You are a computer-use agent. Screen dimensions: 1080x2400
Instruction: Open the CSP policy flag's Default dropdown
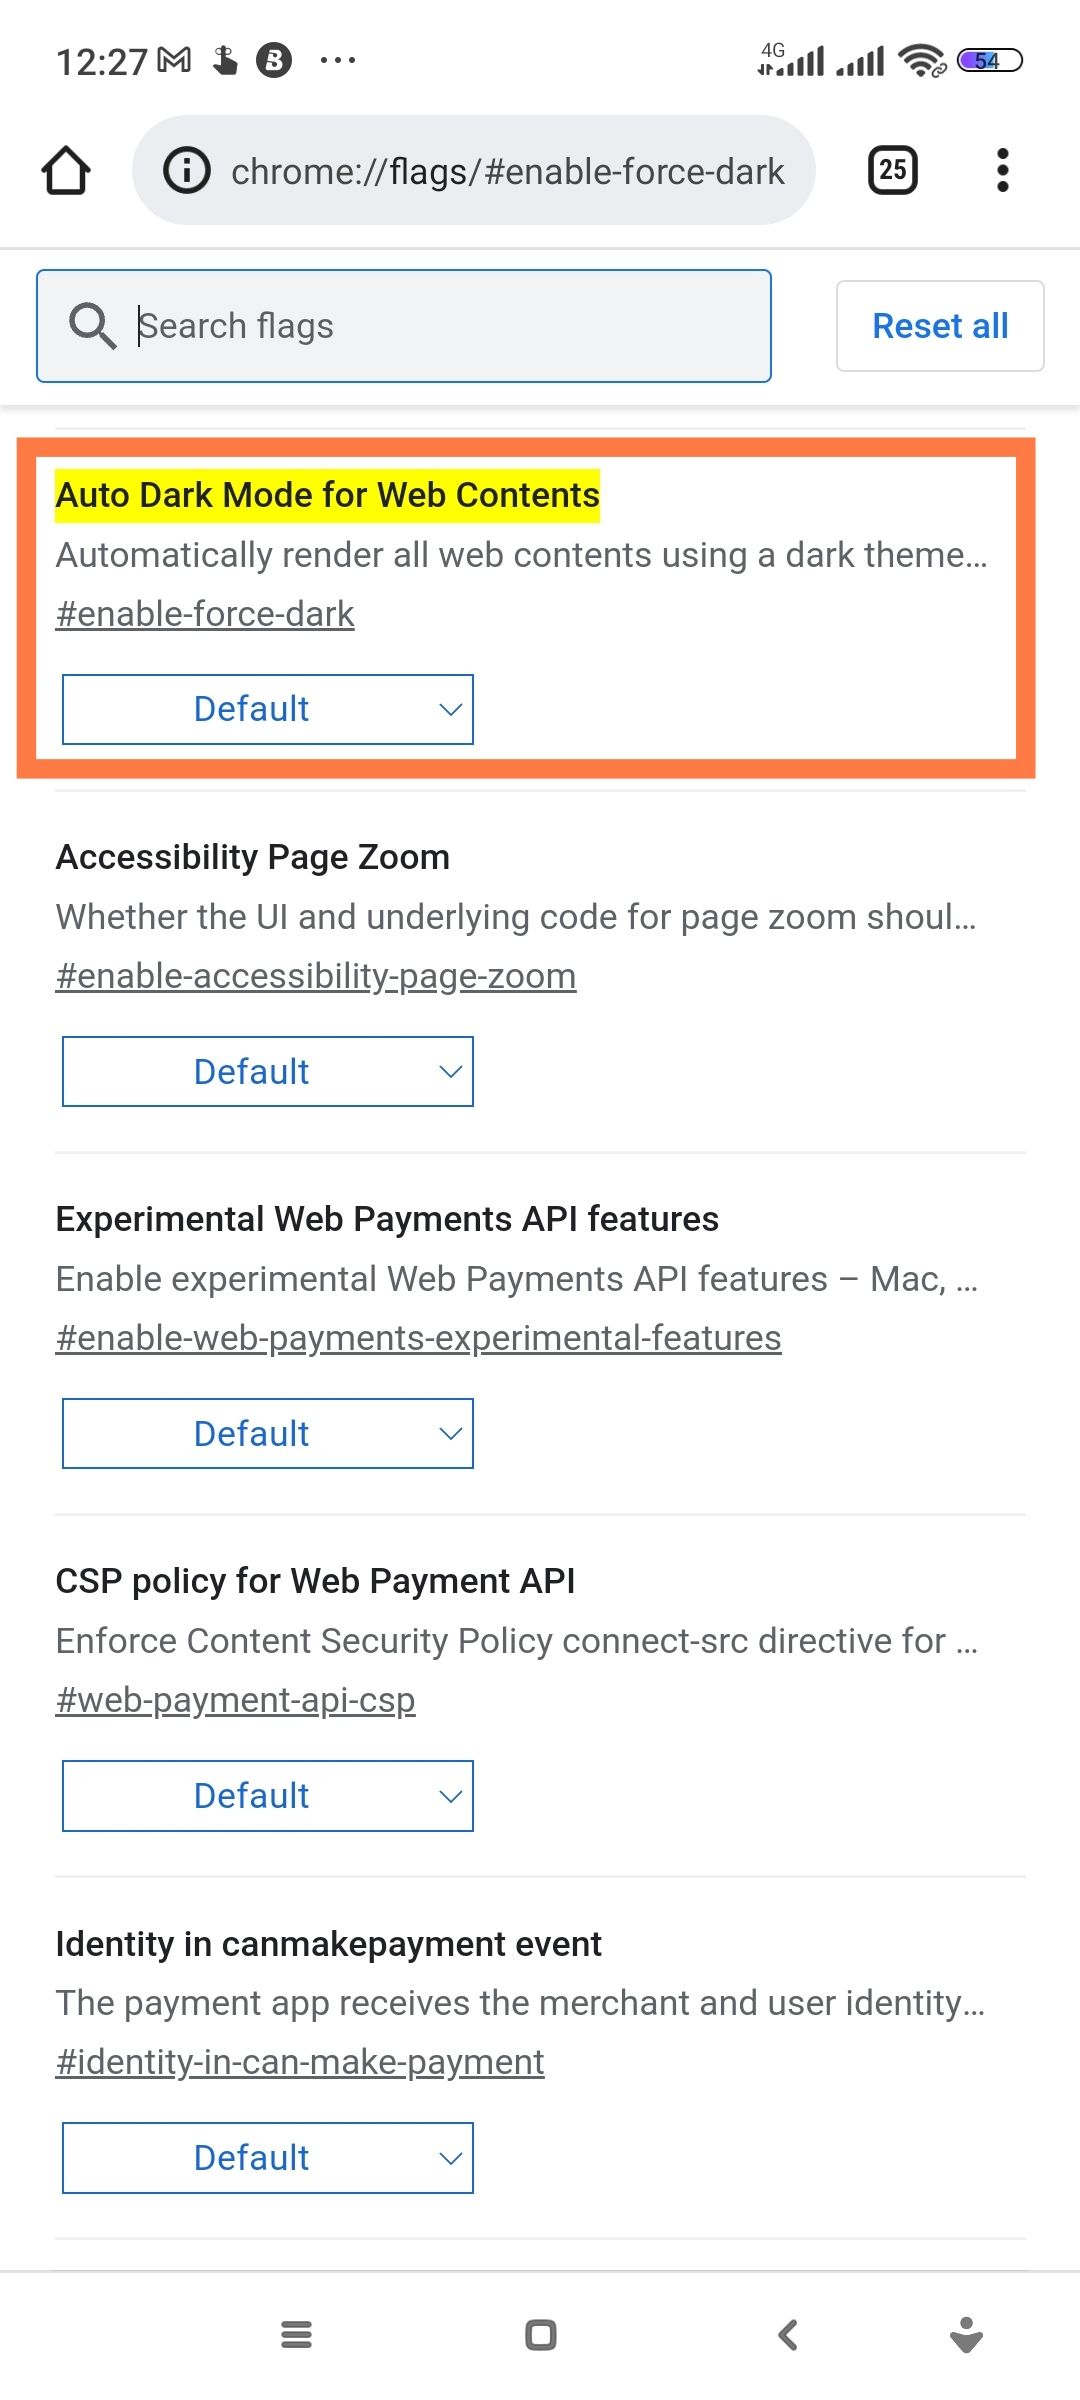click(x=267, y=1795)
